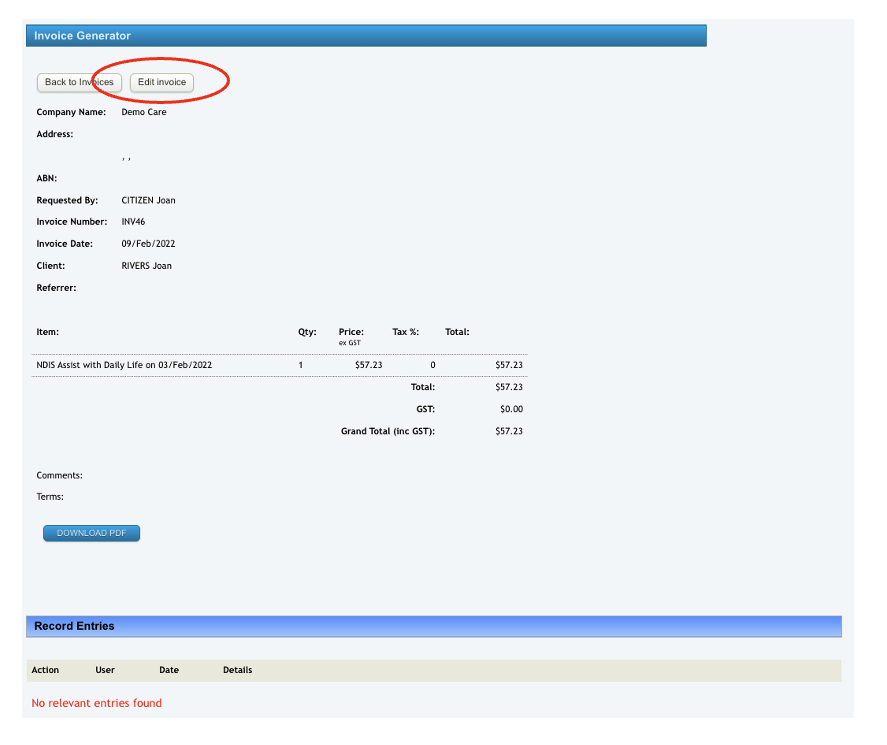Screen dimensions: 887x745
Task: Click the item price $57.23 ex GST
Action: 369,365
